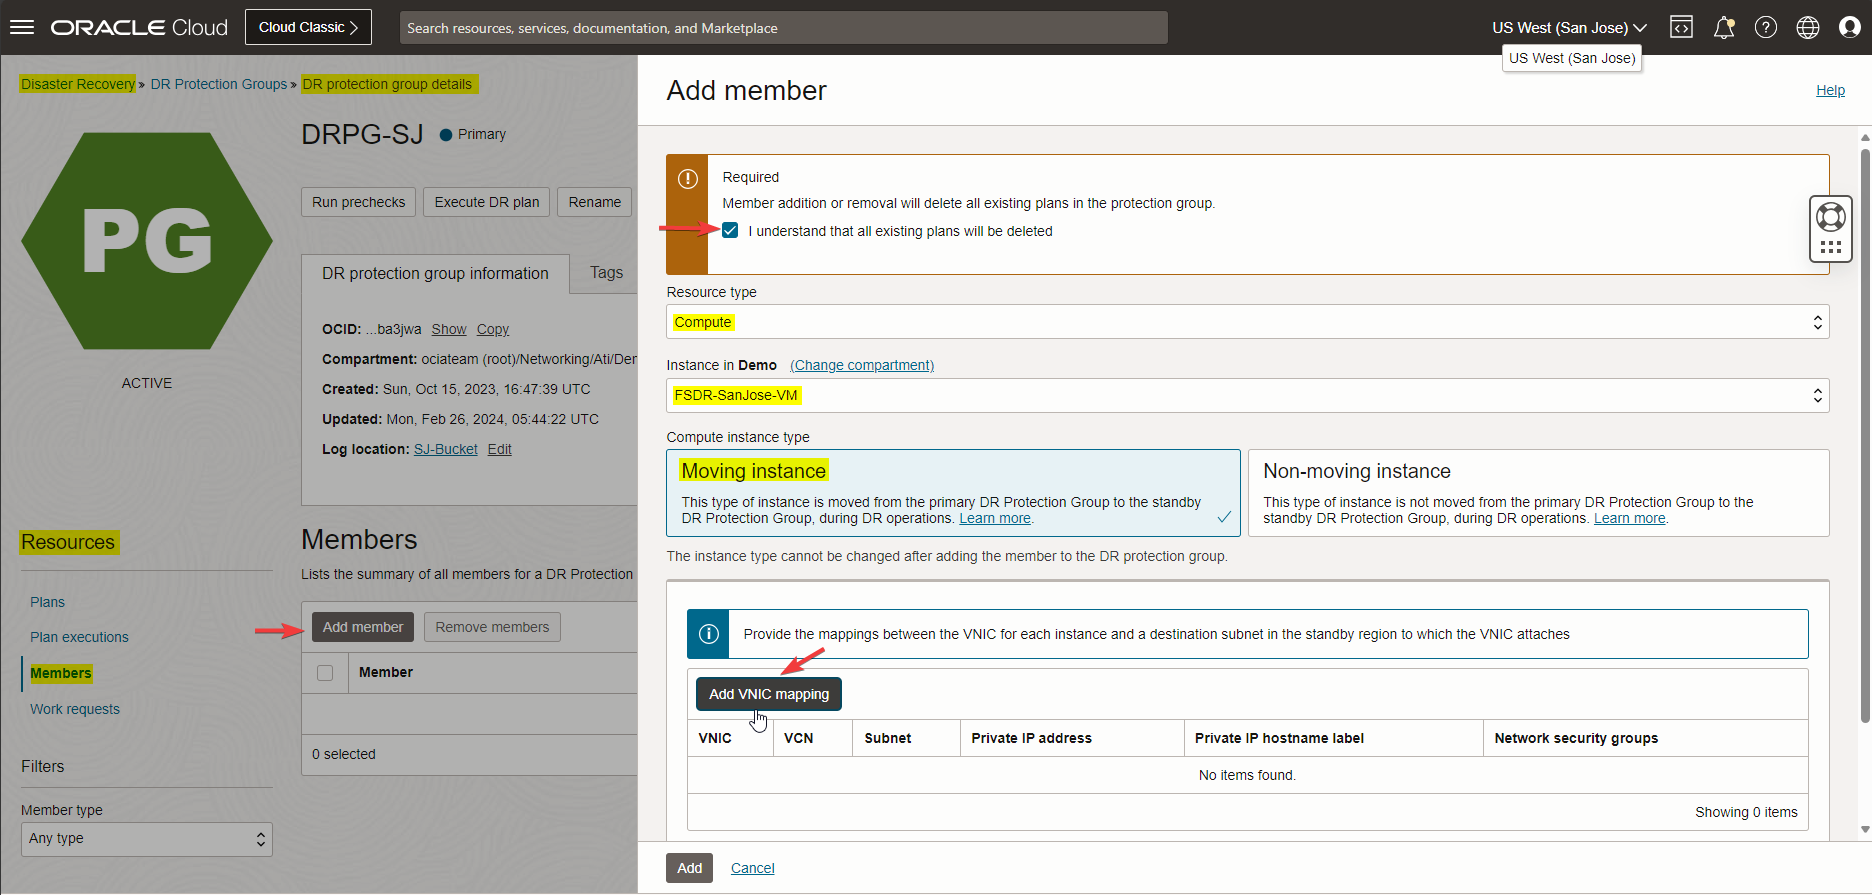Expand the US West (San Jose) region selector

coord(1568,27)
